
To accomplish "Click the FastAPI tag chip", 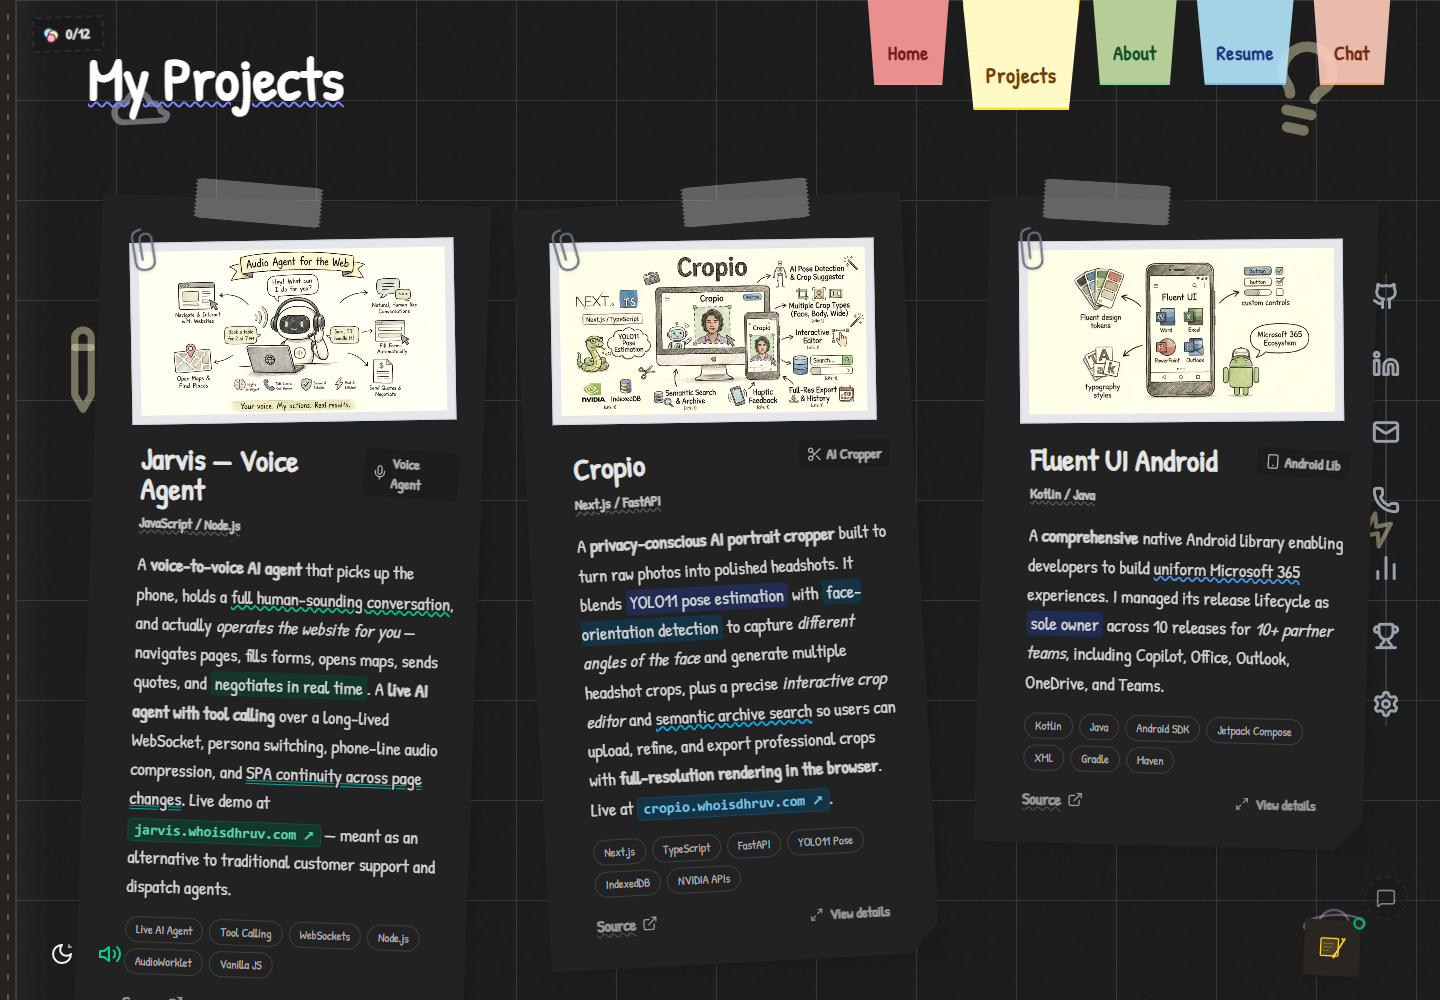I will click(x=754, y=846).
